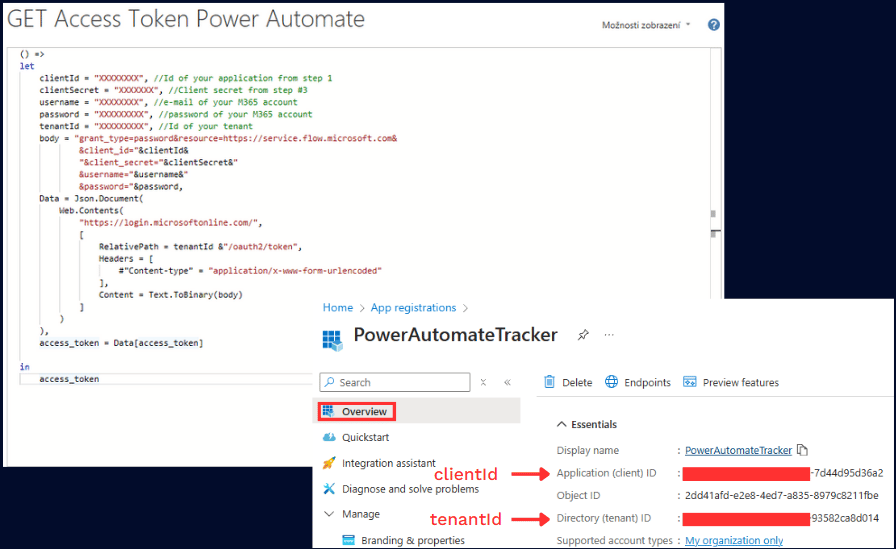Click the Delete button label
This screenshot has width=896, height=549.
coord(577,383)
